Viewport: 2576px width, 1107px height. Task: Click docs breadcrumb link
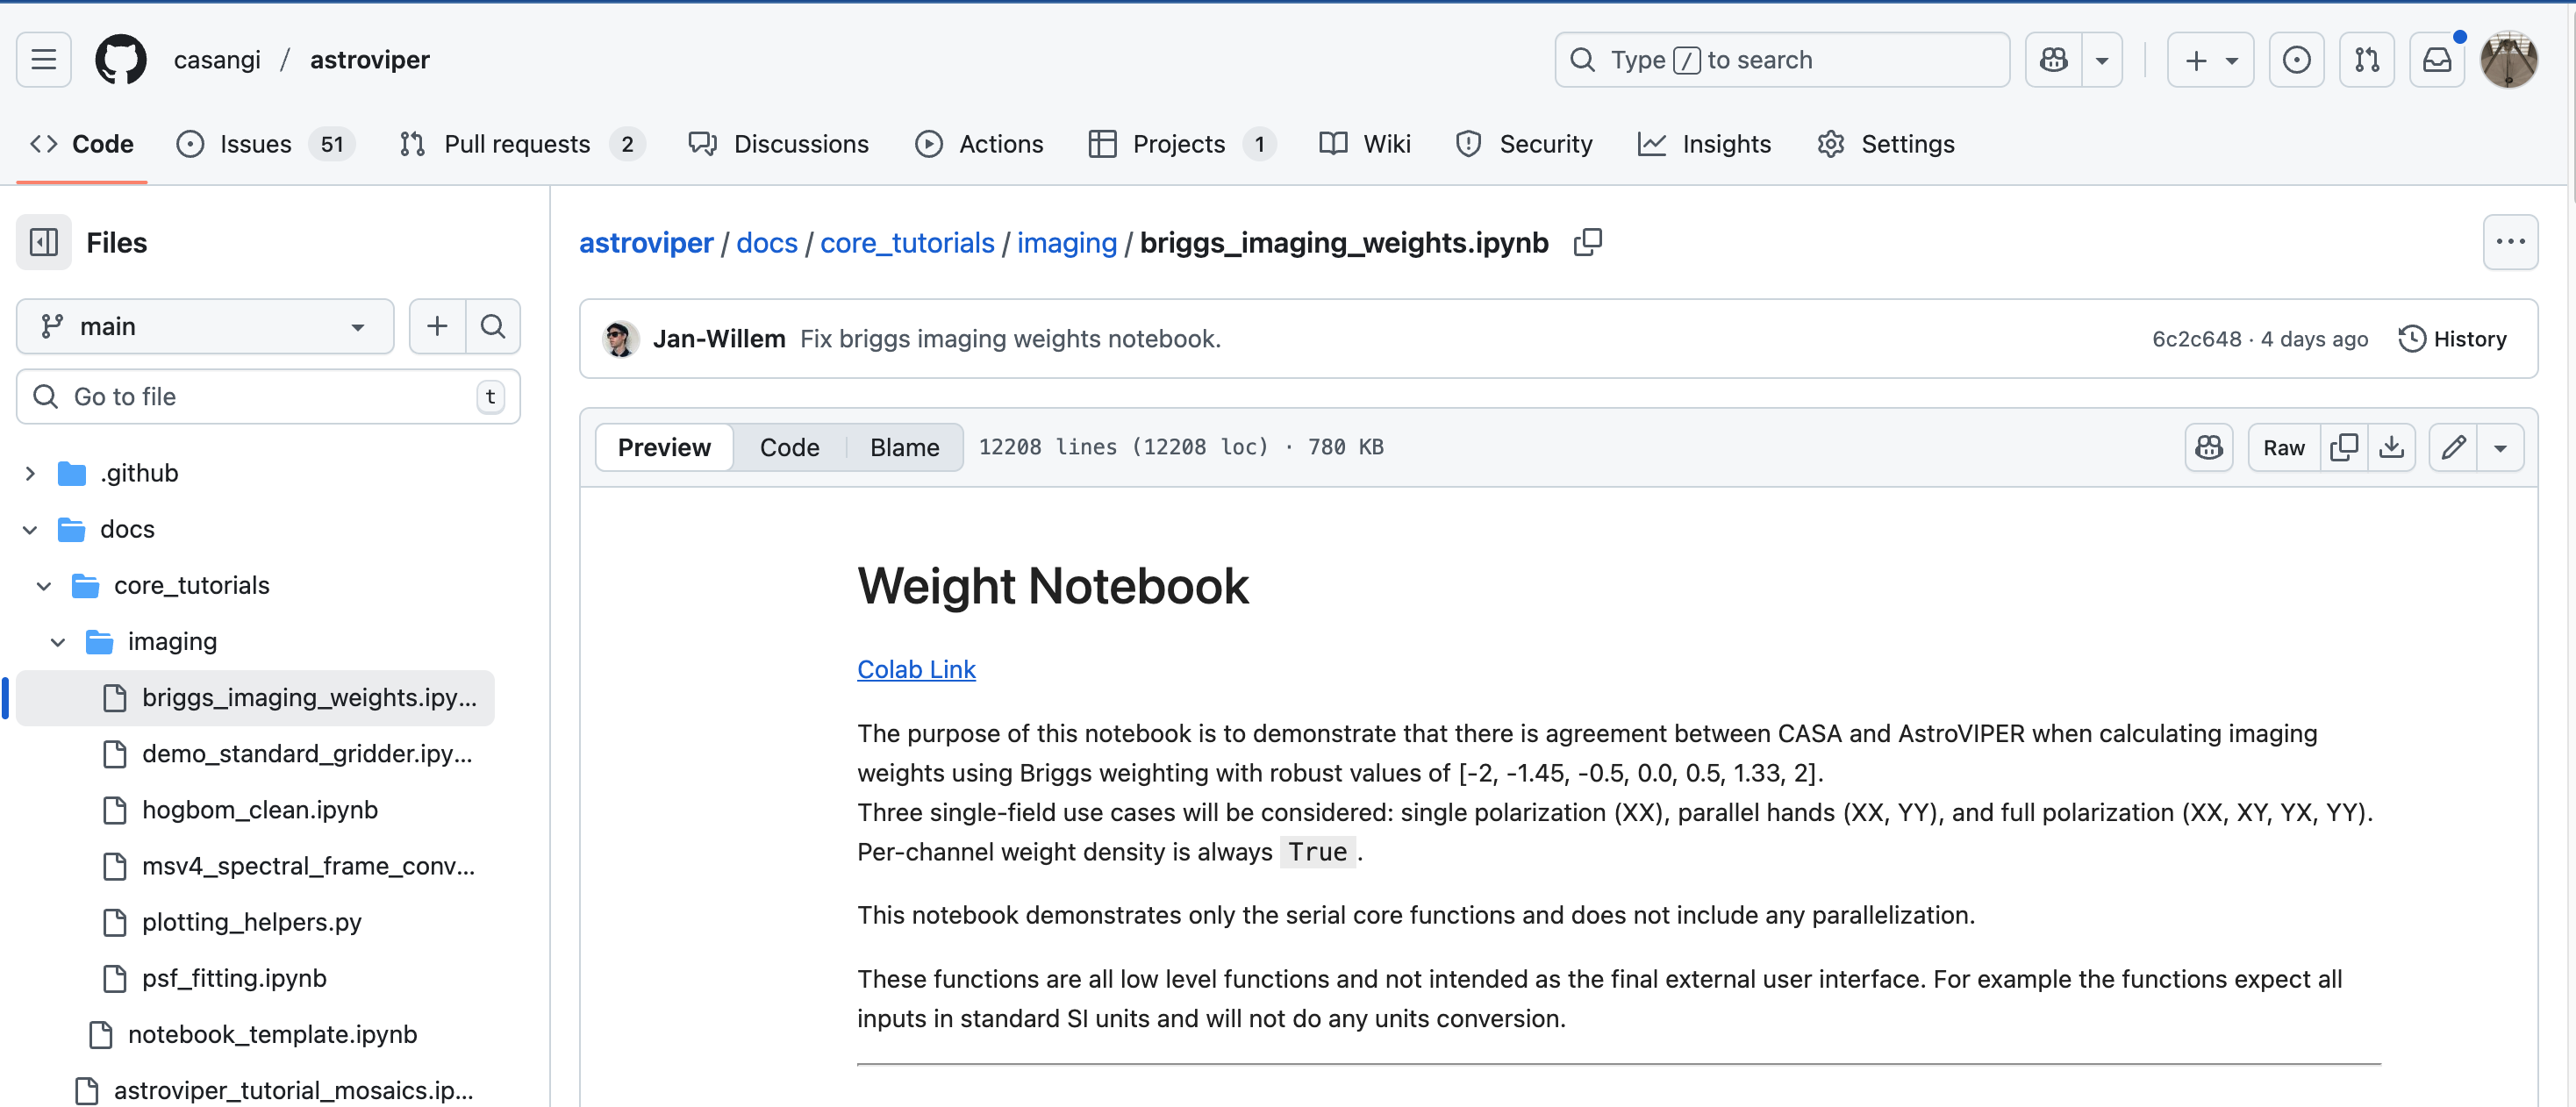[x=767, y=242]
